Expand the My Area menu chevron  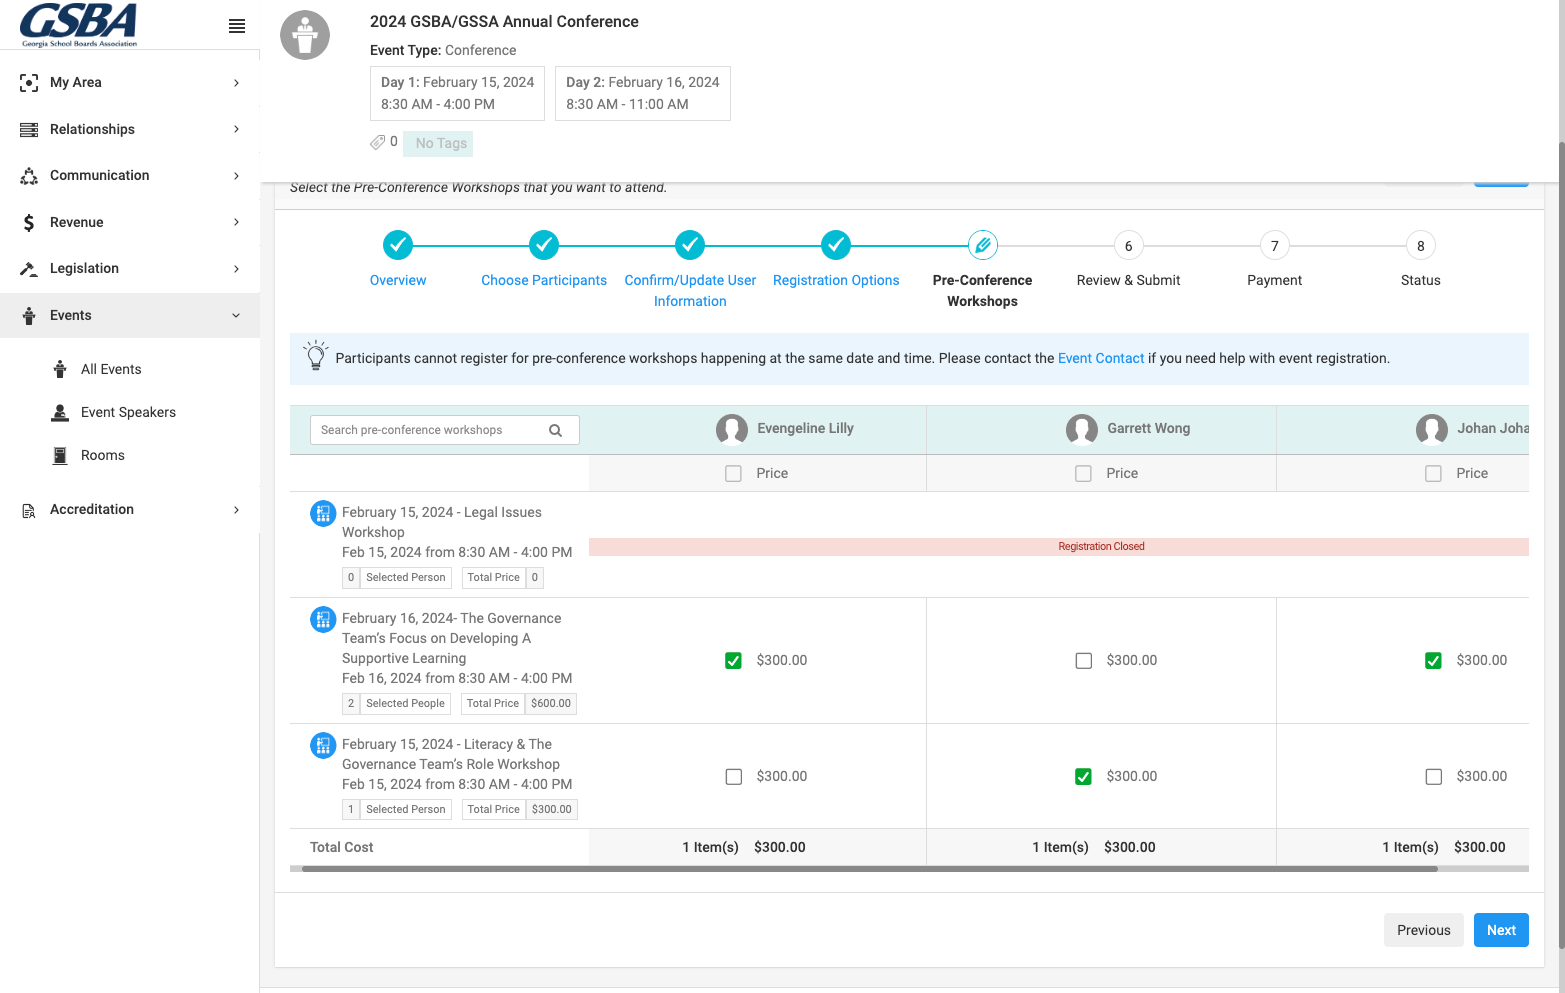237,83
